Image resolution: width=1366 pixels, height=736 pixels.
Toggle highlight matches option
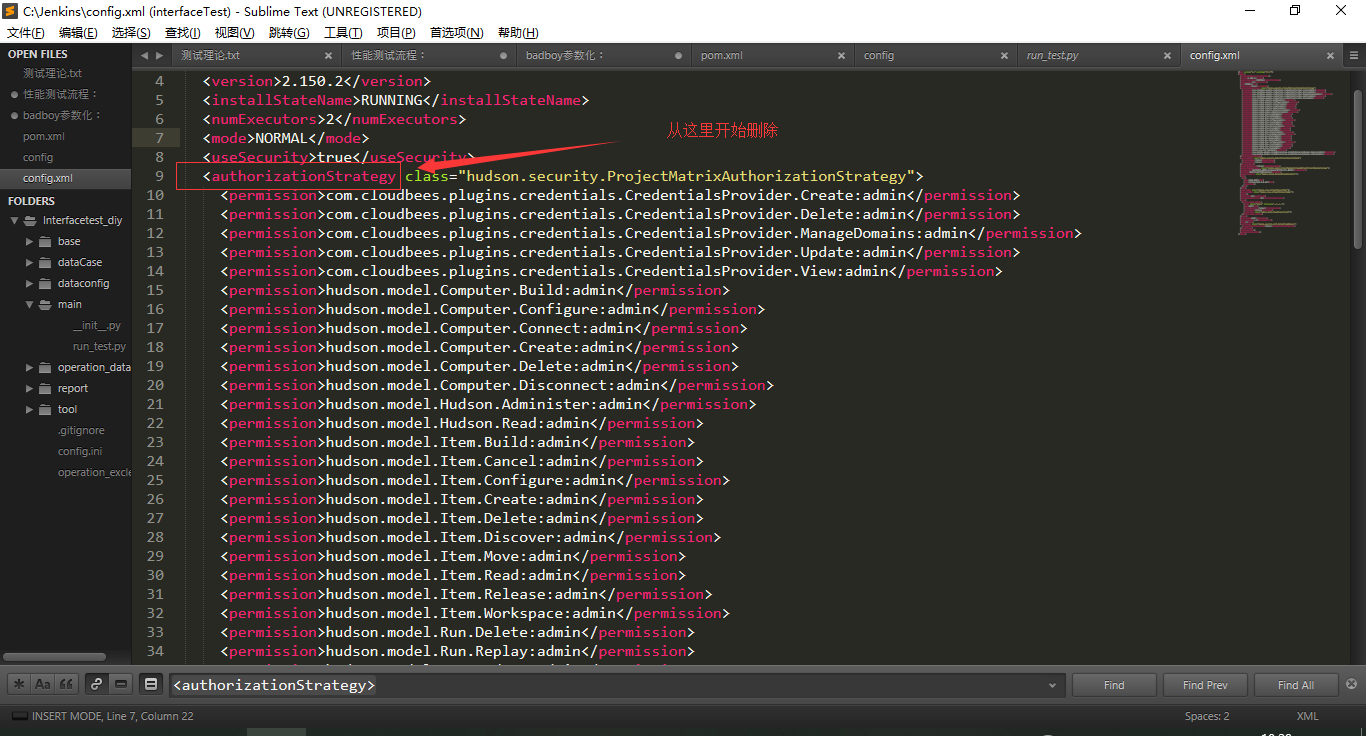click(x=151, y=685)
